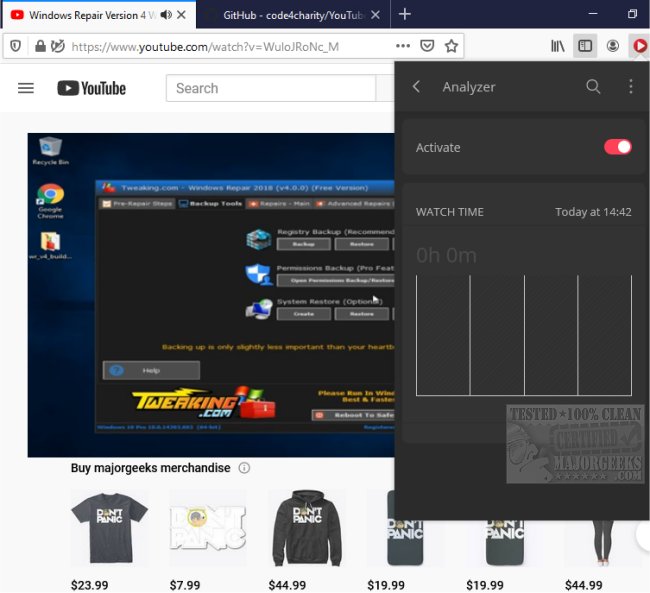Focus the YouTube Search field
The height and width of the screenshot is (593, 650).
(271, 88)
